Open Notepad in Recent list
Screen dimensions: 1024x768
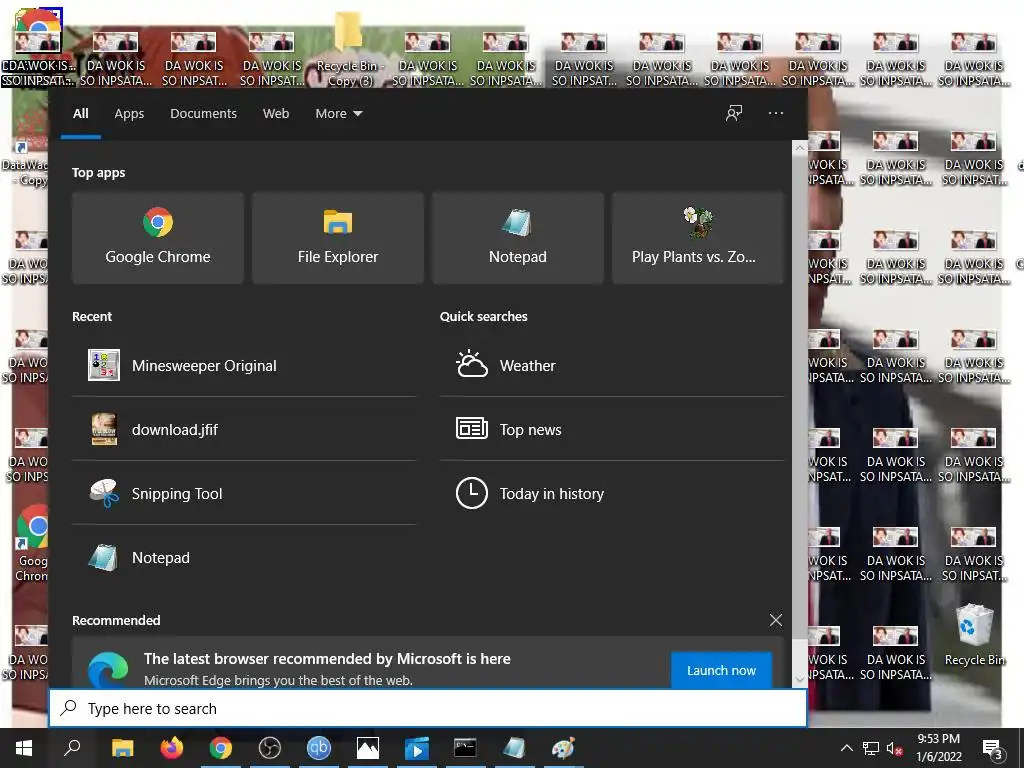click(x=244, y=558)
